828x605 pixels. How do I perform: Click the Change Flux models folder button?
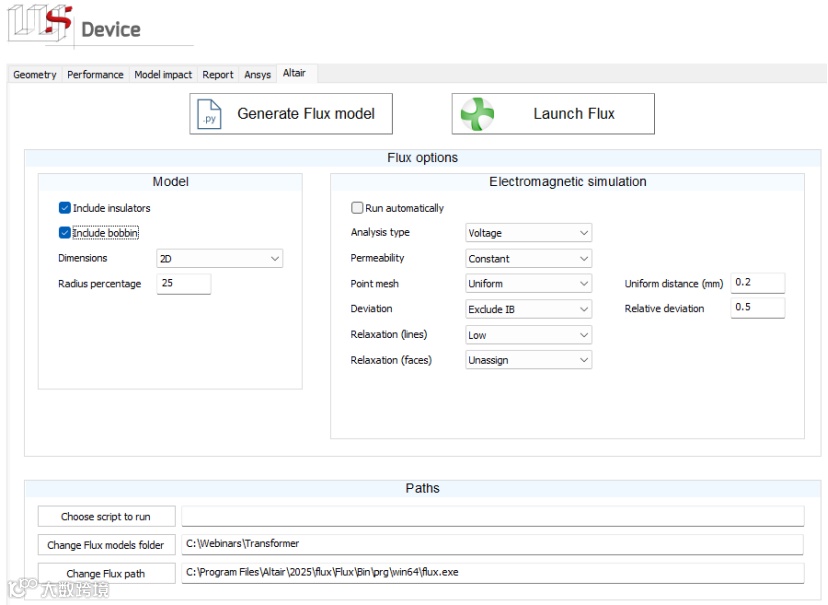tap(106, 545)
